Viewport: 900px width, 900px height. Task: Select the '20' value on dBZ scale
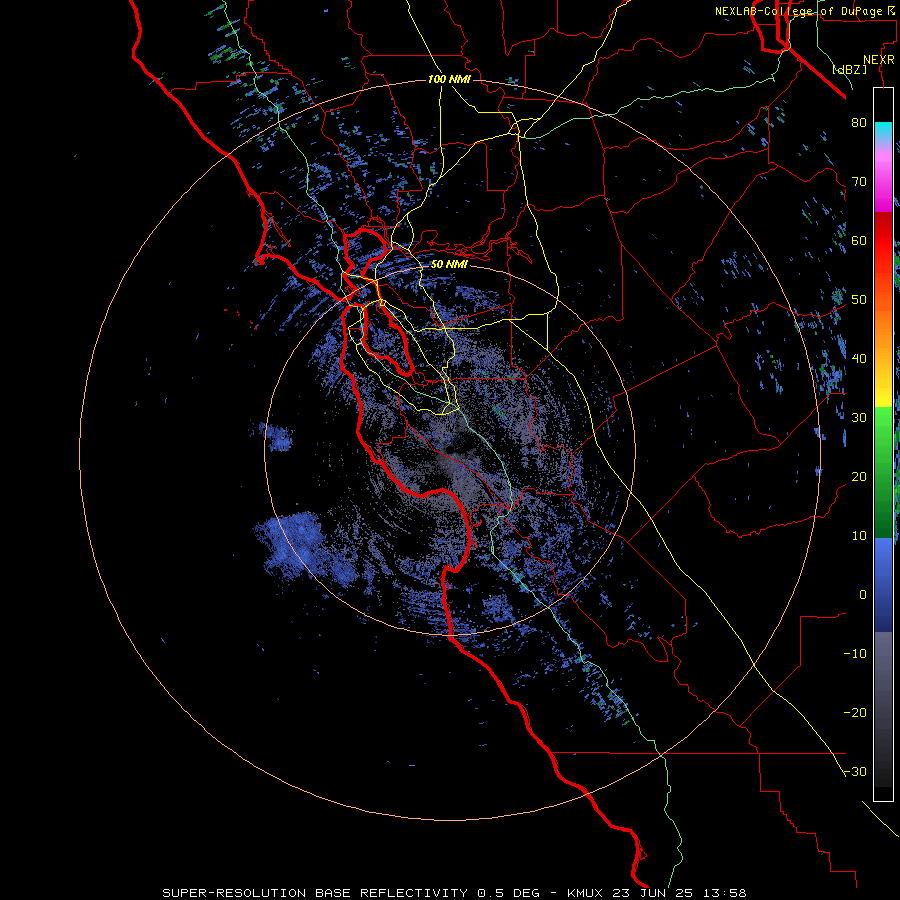pyautogui.click(x=859, y=476)
